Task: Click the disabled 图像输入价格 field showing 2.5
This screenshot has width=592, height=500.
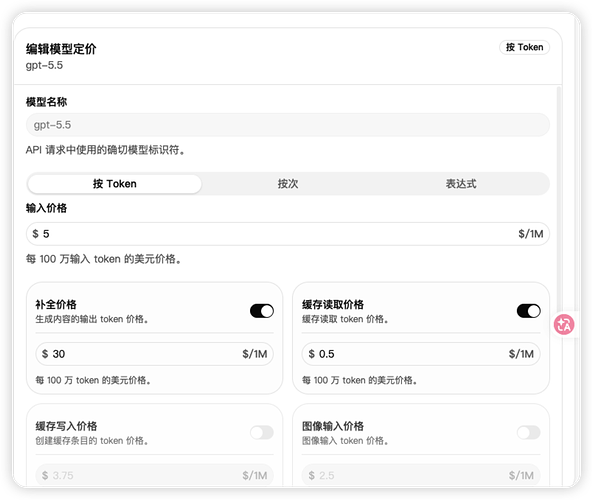Action: tap(421, 475)
